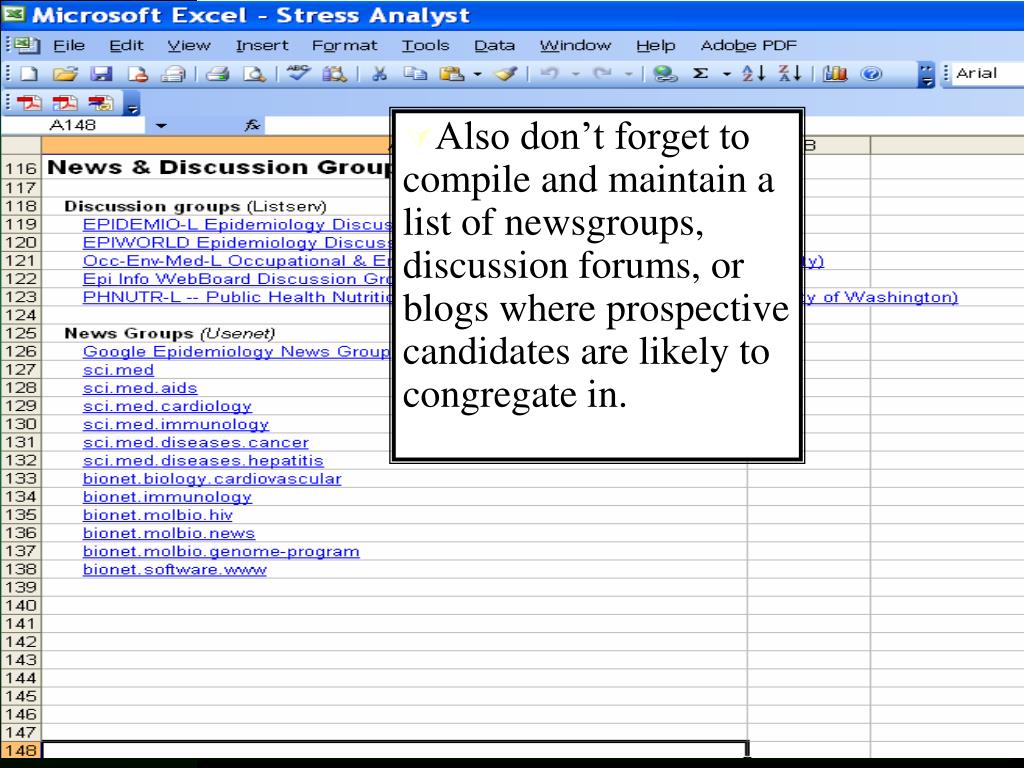Image resolution: width=1024 pixels, height=768 pixels.
Task: Click the first Adobe PDF toolbar icon
Action: 29,103
